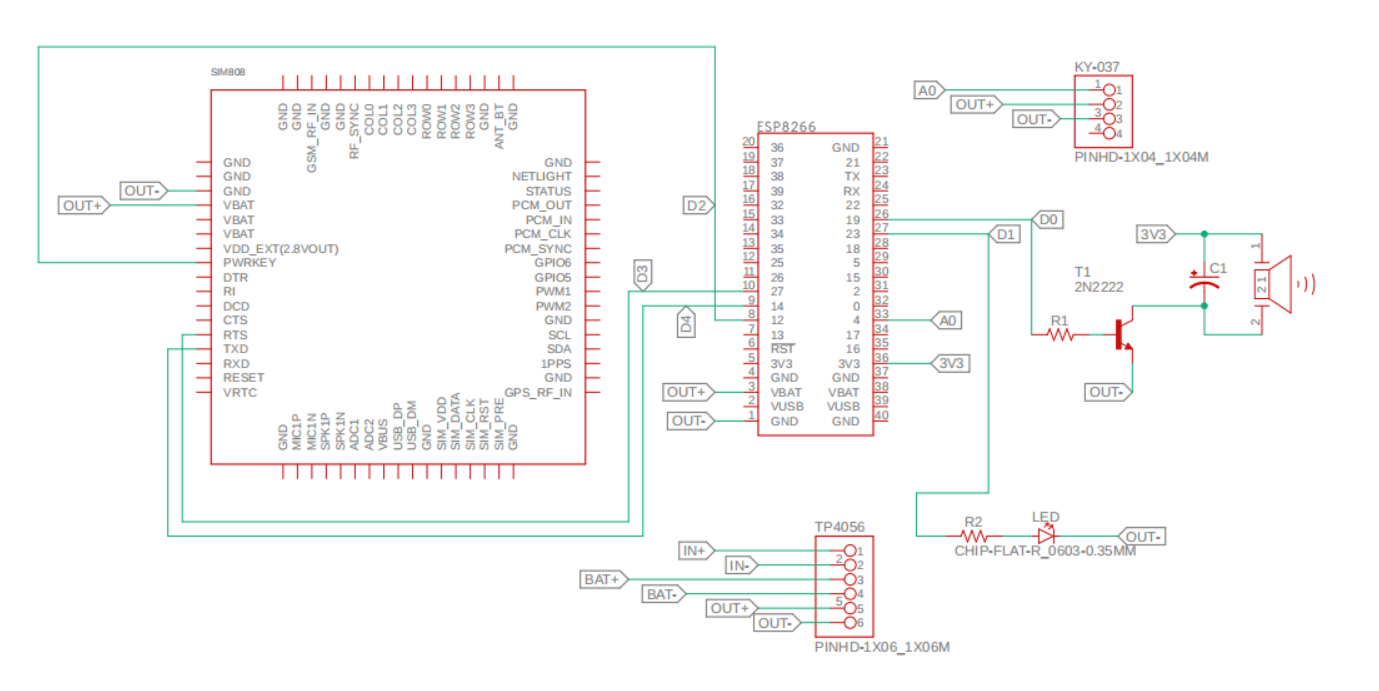The width and height of the screenshot is (1379, 691).
Task: Click the KY-037 component name
Action: pyautogui.click(x=1097, y=67)
